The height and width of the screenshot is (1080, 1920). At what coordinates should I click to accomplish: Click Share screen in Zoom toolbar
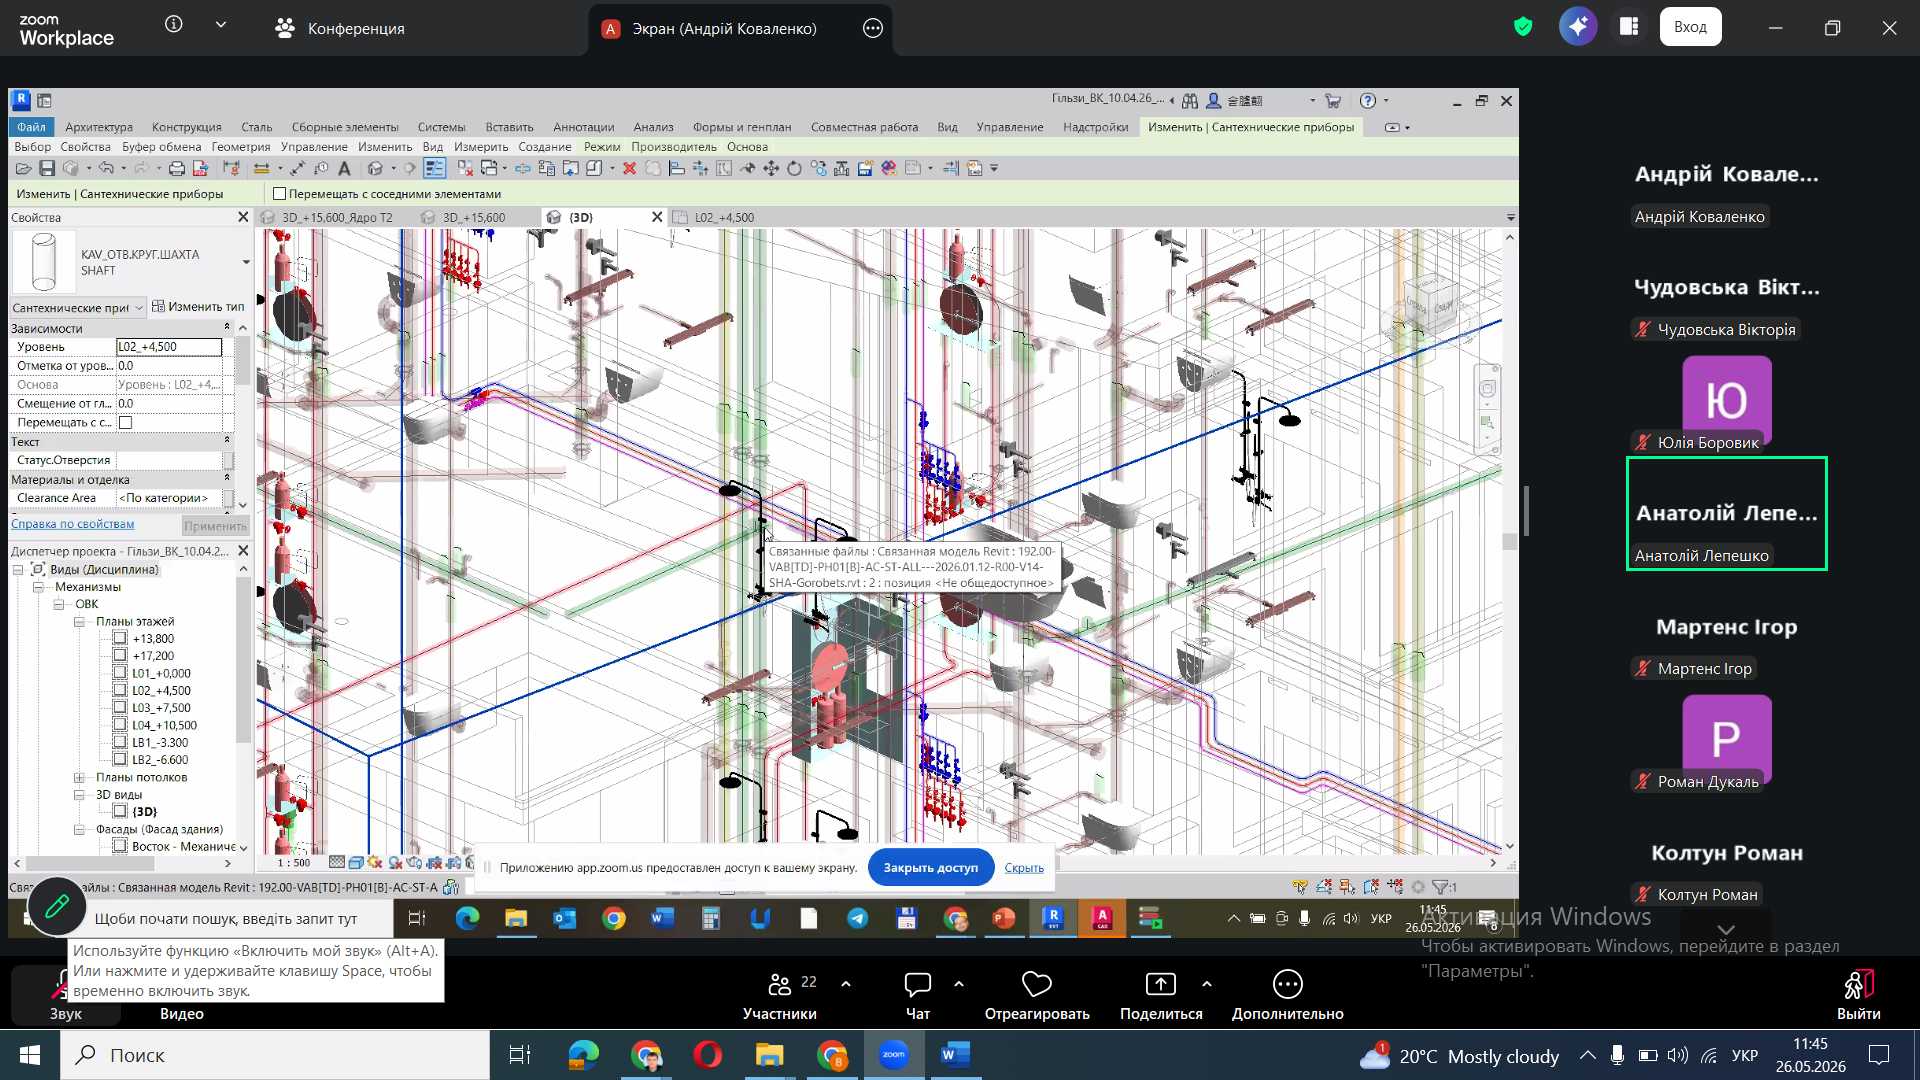click(x=1161, y=996)
